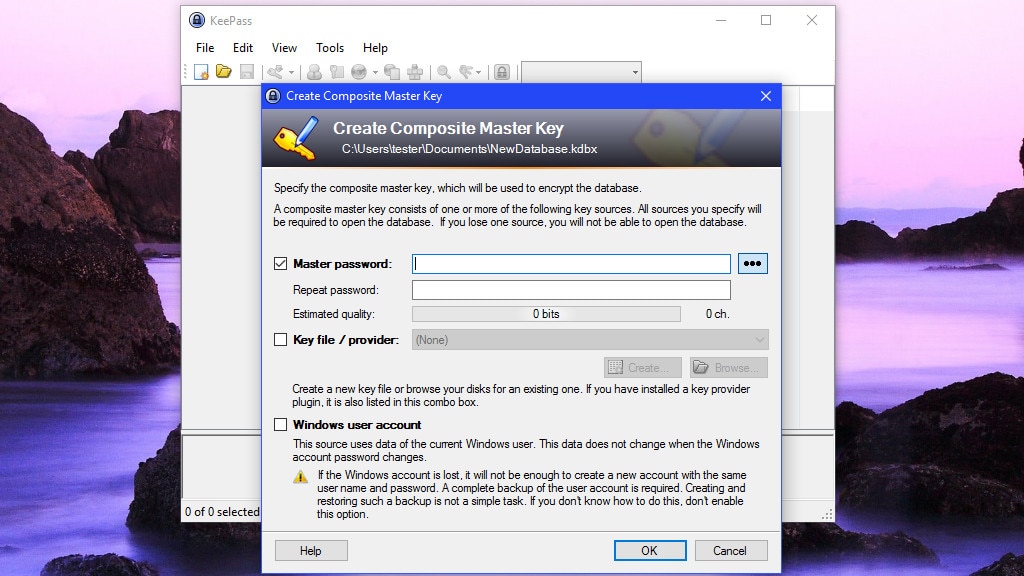Screen dimensions: 1024x576
Task: Click the yellow warning triangle icon
Action: [300, 477]
